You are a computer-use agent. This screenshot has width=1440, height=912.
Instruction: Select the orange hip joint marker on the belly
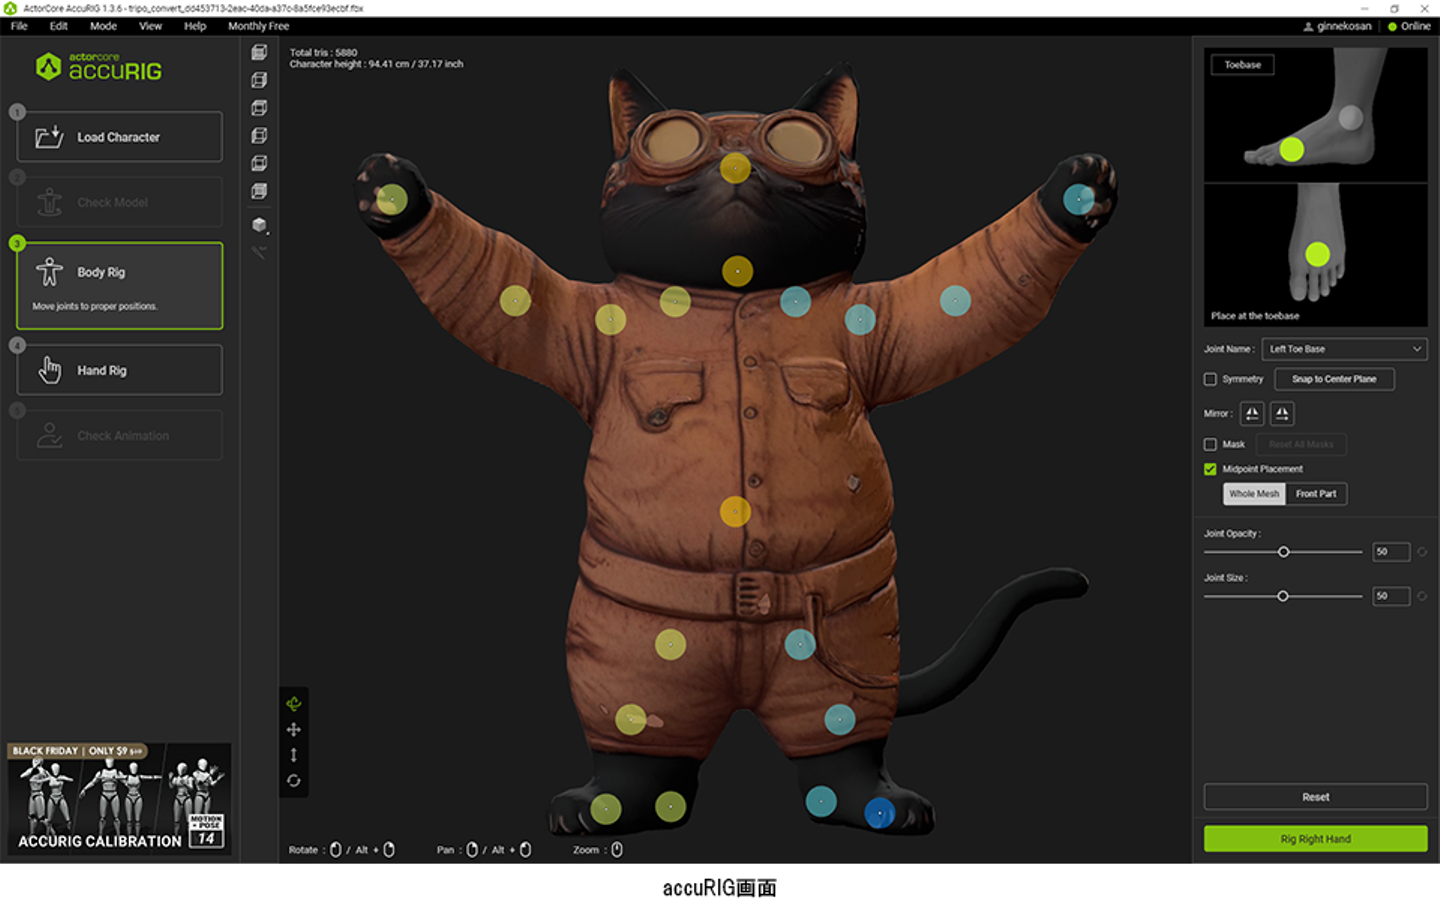tap(735, 512)
